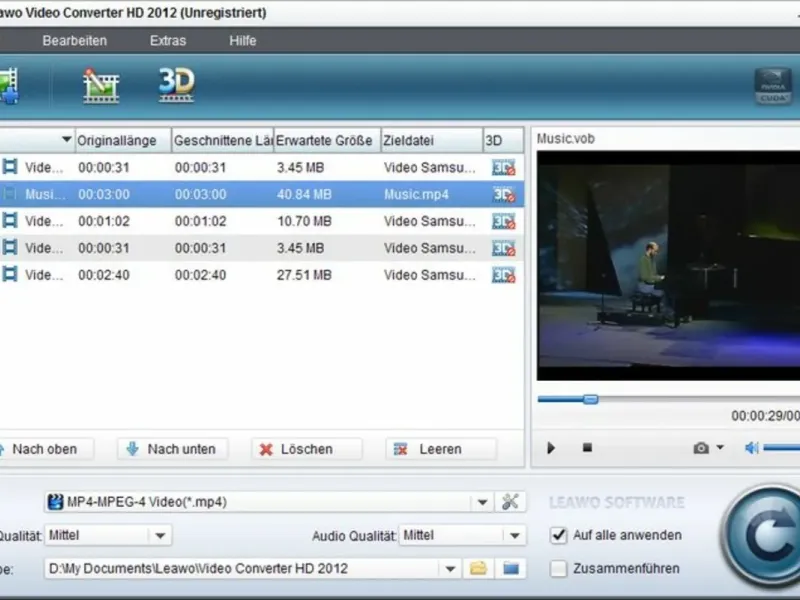Click the 27.51 MB size cell

(x=304, y=275)
